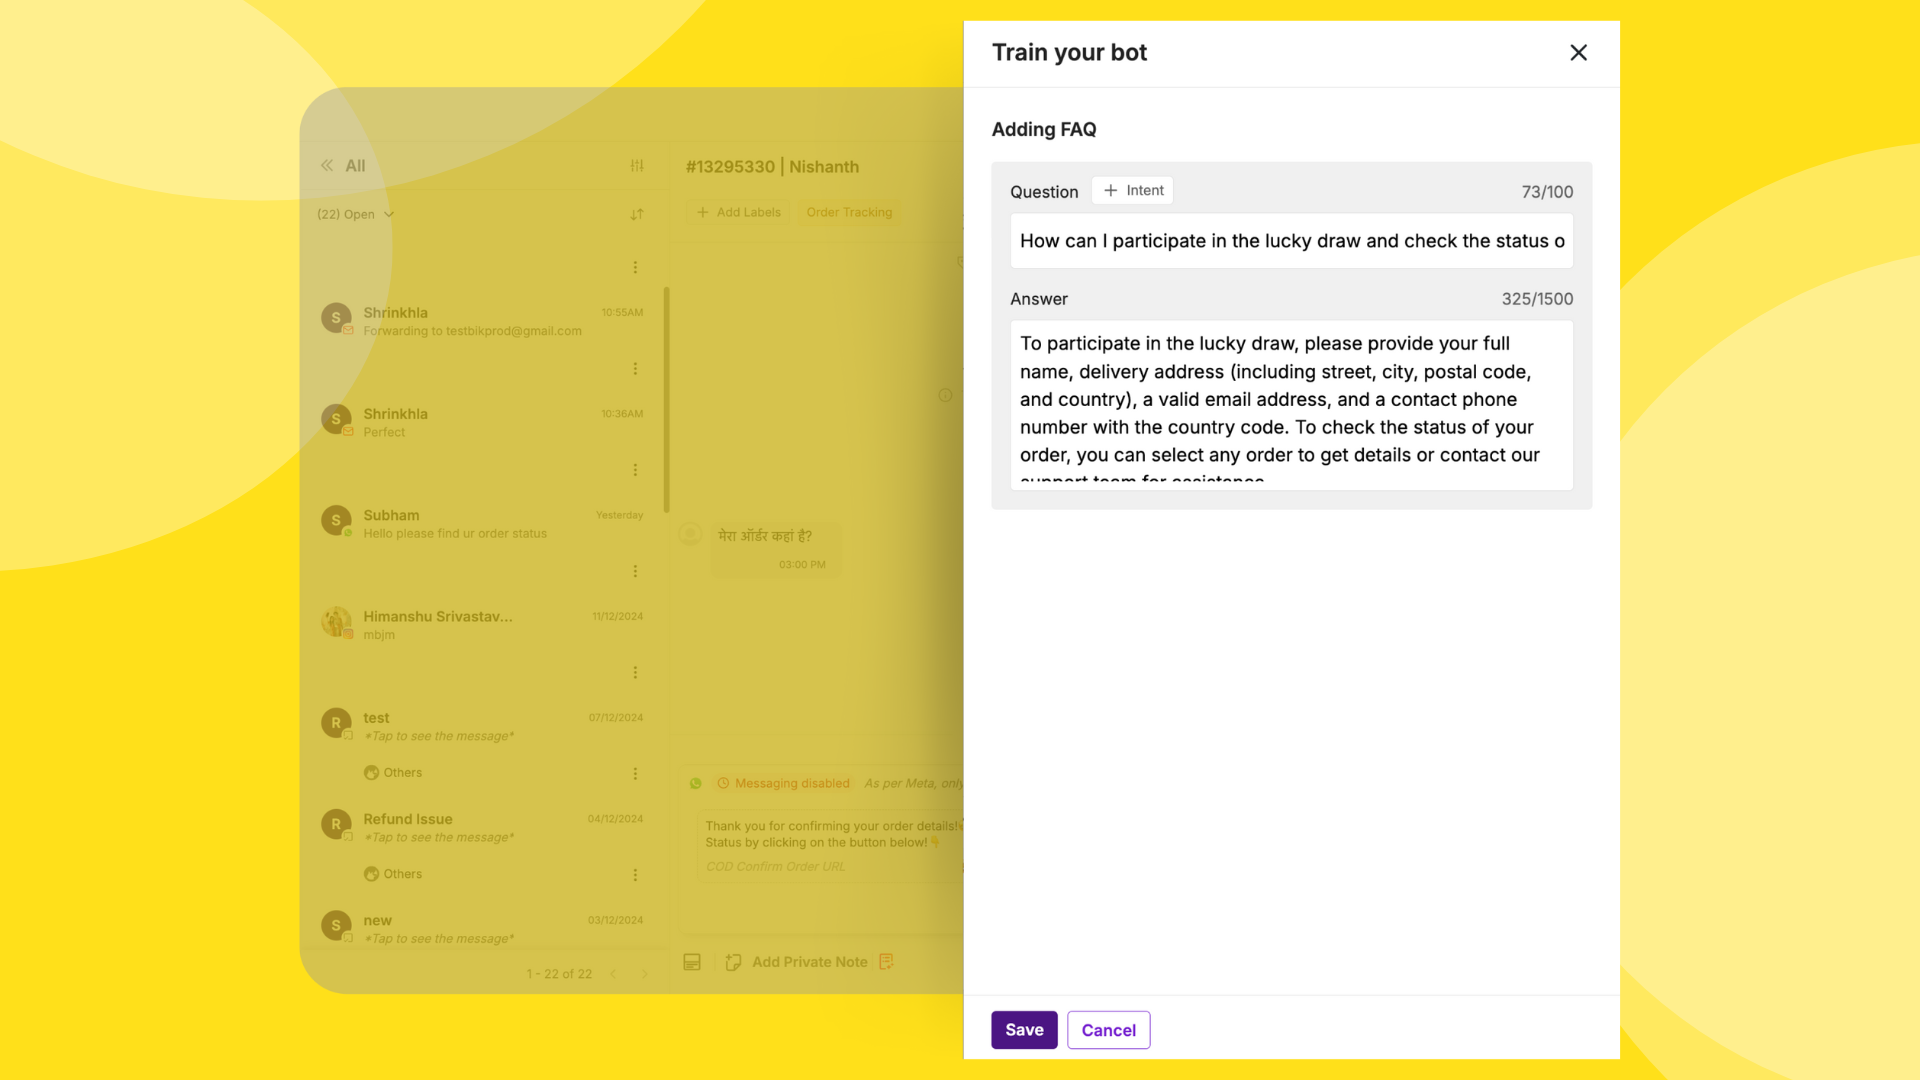
Task: Click the messaging disabled warning icon
Action: tap(724, 782)
